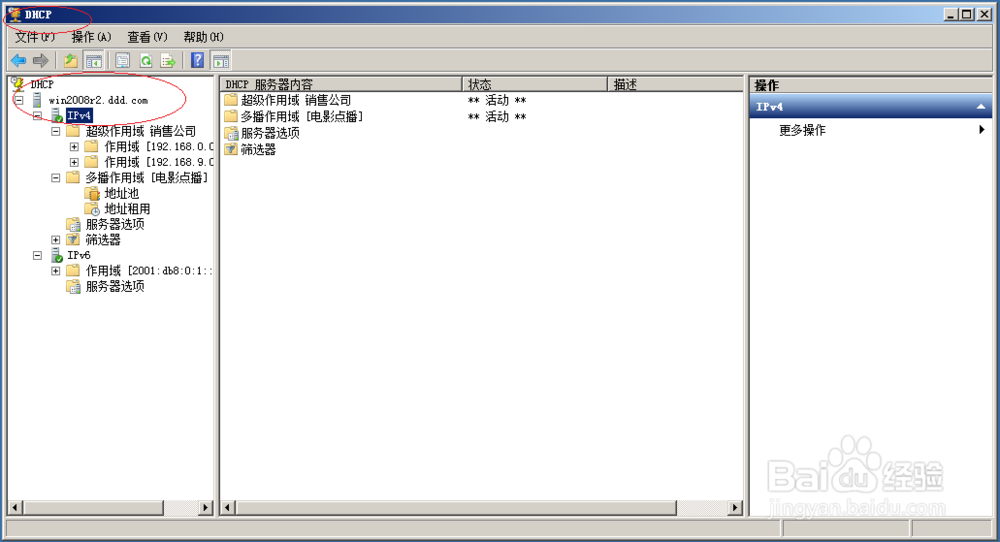Click the ** 活动 ** status of 超级作用域 销售公司

(497, 100)
